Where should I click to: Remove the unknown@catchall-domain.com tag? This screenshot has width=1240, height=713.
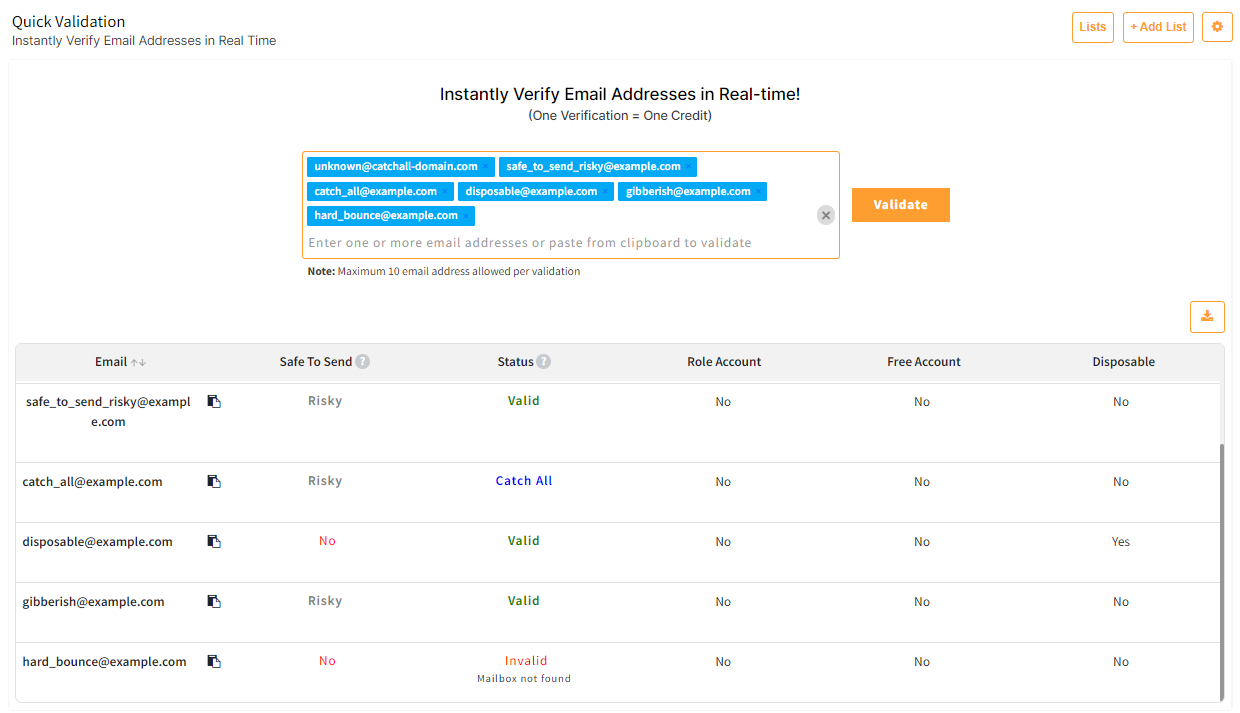[x=487, y=167]
